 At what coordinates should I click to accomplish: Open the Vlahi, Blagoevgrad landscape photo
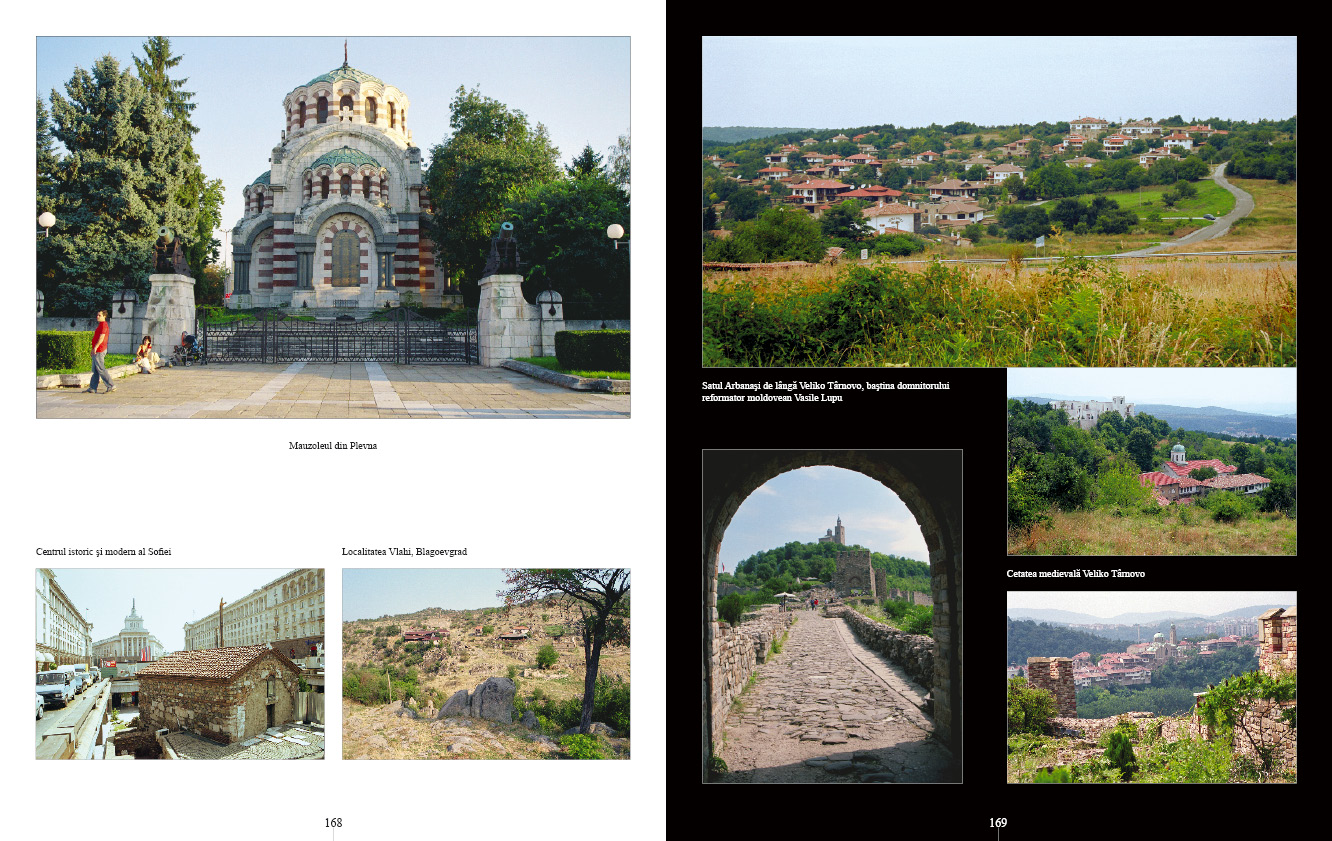pos(486,664)
